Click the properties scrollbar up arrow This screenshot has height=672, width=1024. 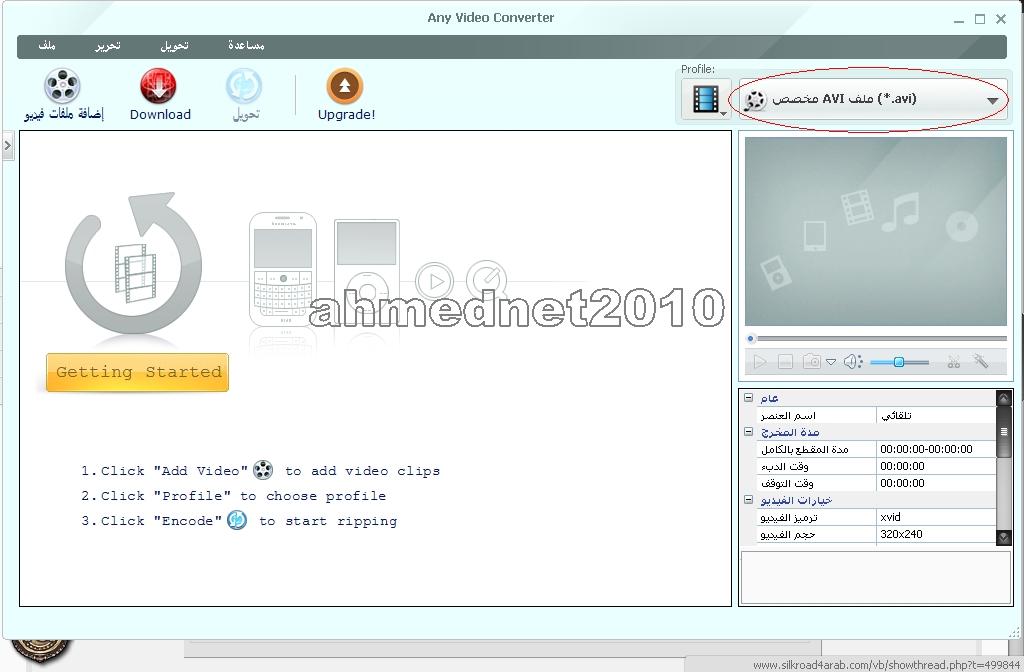pos(1004,398)
